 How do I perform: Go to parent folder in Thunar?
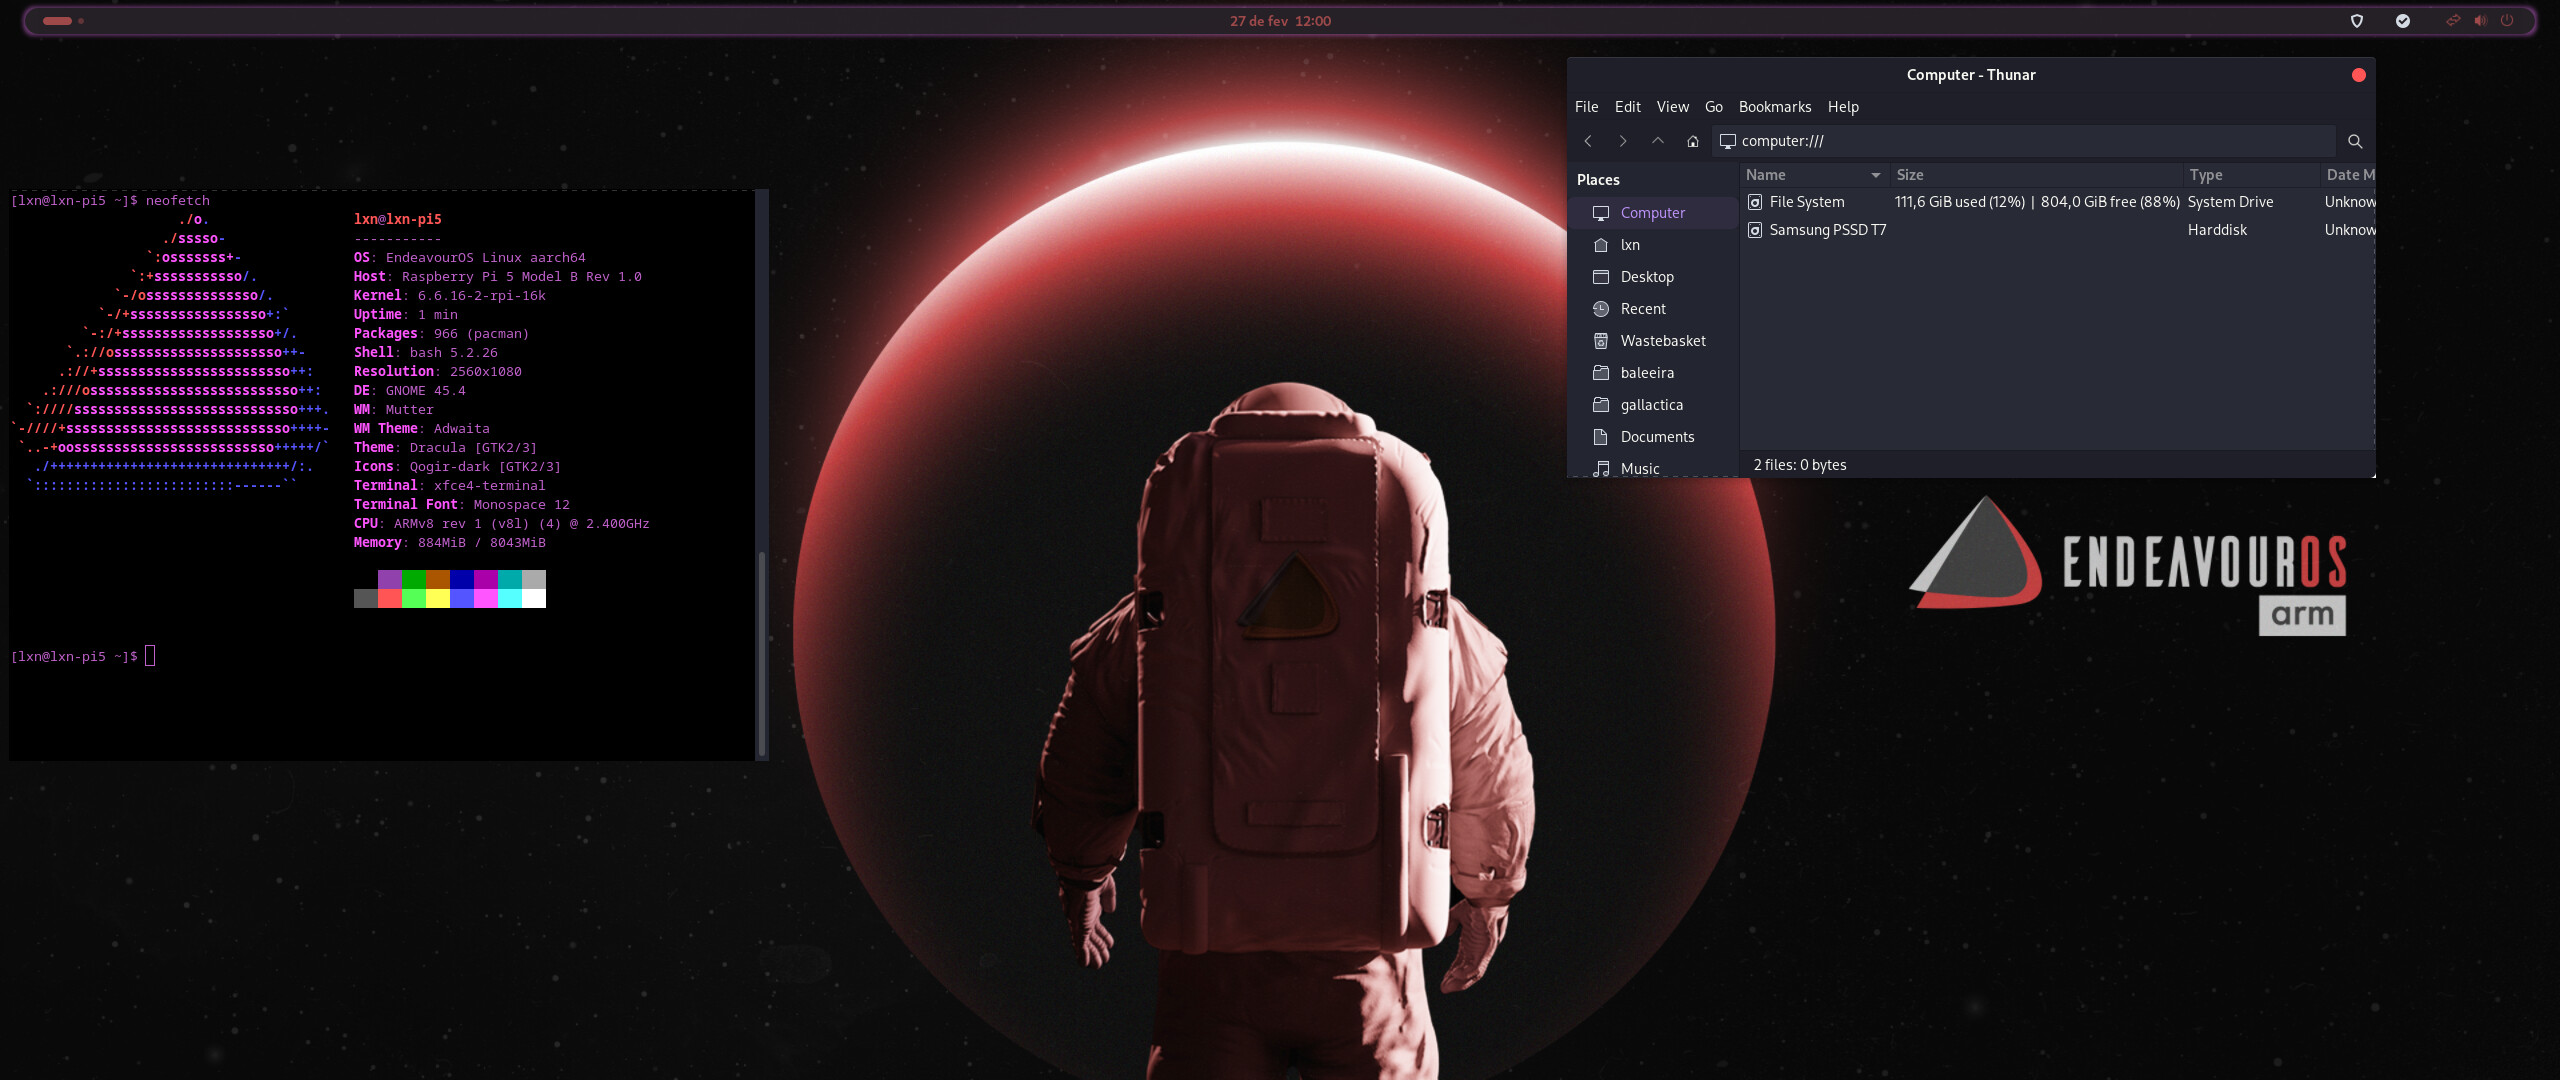pyautogui.click(x=1658, y=141)
